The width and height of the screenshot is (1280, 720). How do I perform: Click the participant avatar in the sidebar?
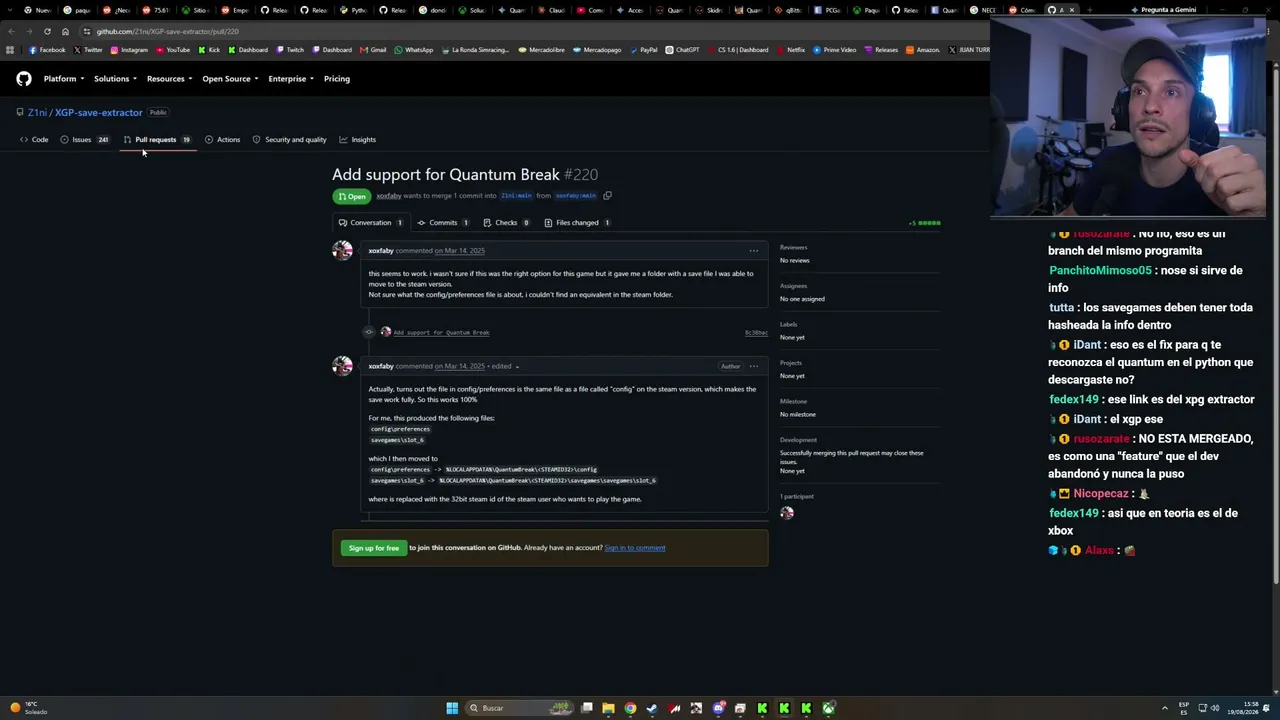(787, 513)
